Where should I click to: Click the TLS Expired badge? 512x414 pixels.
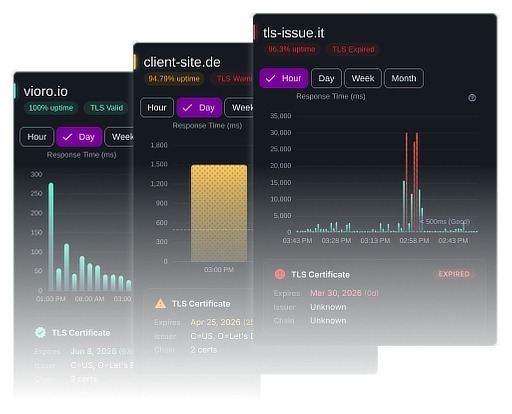coord(353,49)
